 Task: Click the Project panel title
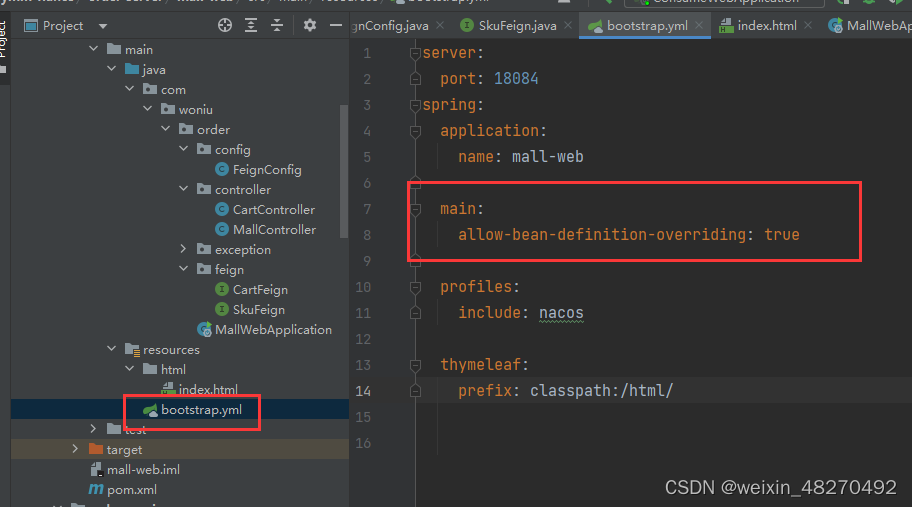pyautogui.click(x=63, y=26)
